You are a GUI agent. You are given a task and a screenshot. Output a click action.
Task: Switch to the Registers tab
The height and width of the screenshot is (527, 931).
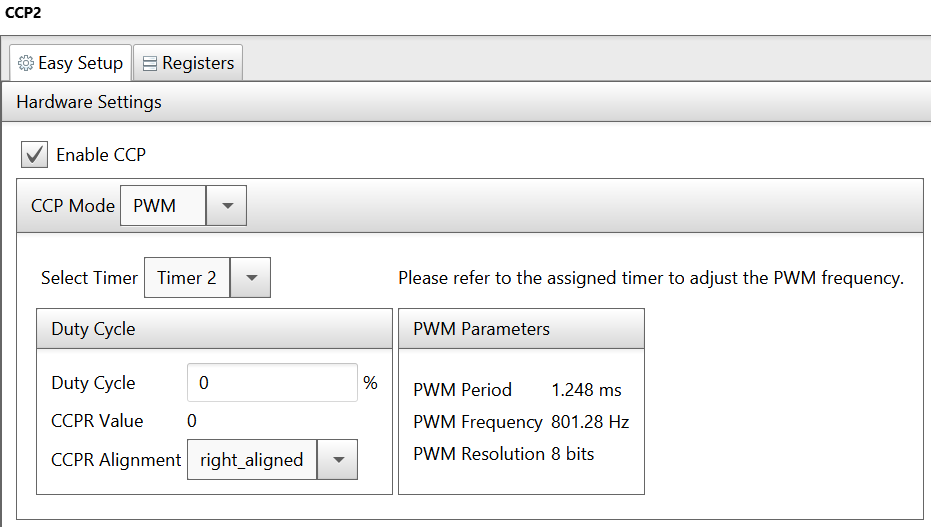188,63
